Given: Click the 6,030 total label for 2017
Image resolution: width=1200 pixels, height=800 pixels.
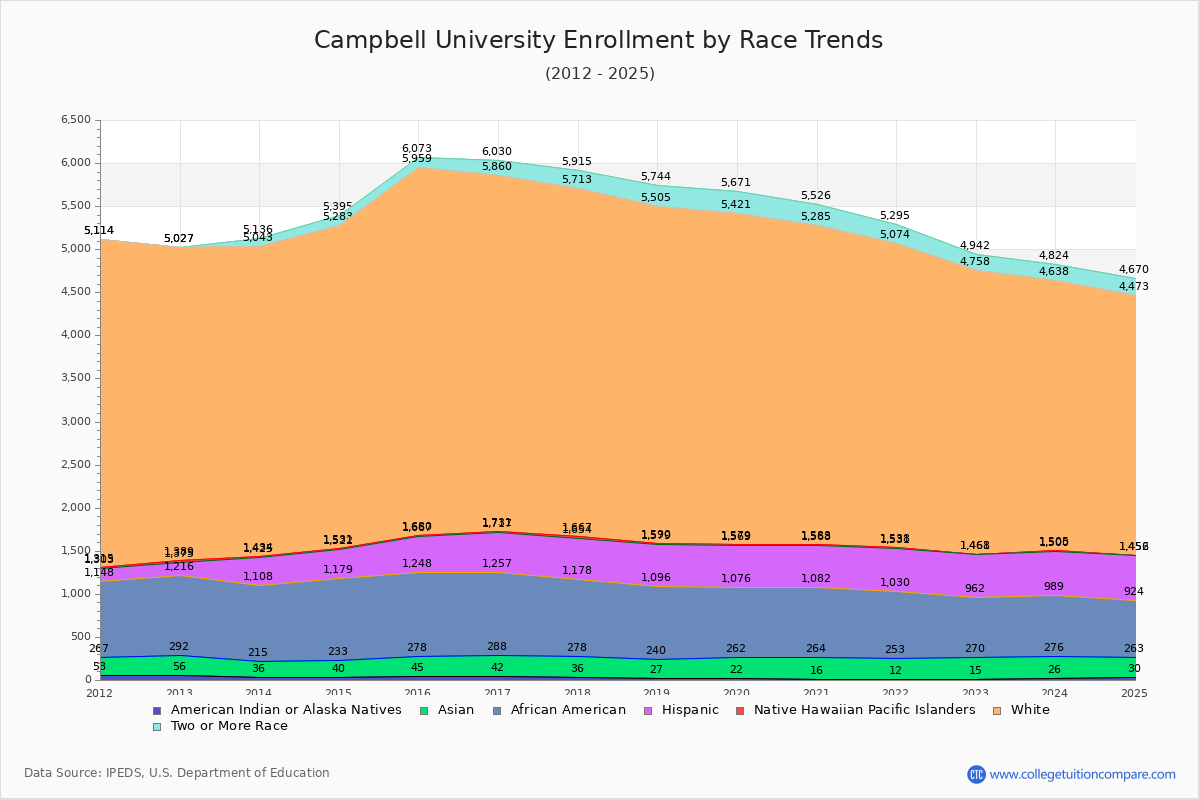Looking at the screenshot, I should 497,152.
